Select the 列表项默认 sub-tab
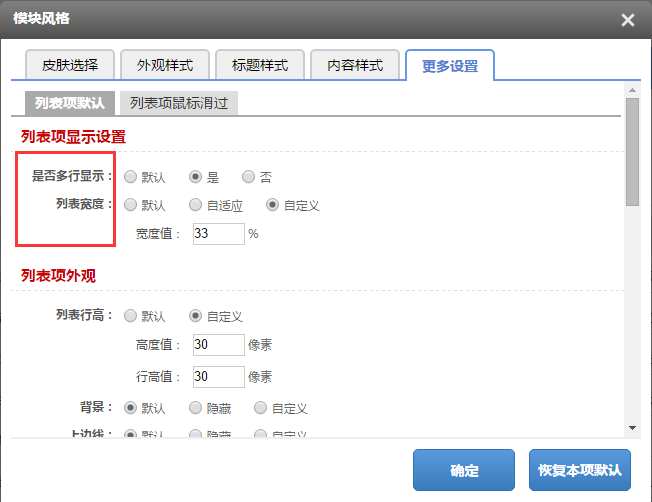This screenshot has width=652, height=502. [69, 103]
